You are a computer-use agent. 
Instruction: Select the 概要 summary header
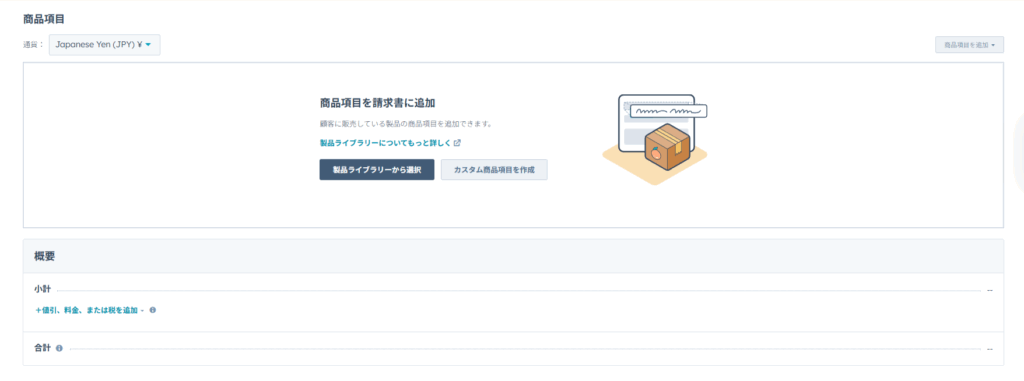[x=44, y=256]
